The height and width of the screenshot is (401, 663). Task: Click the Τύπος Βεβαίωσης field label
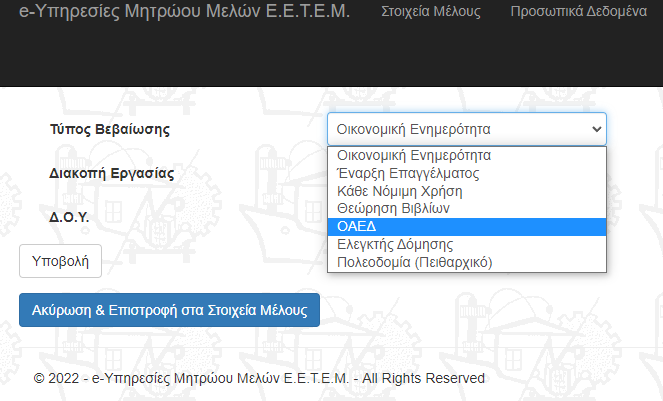109,129
